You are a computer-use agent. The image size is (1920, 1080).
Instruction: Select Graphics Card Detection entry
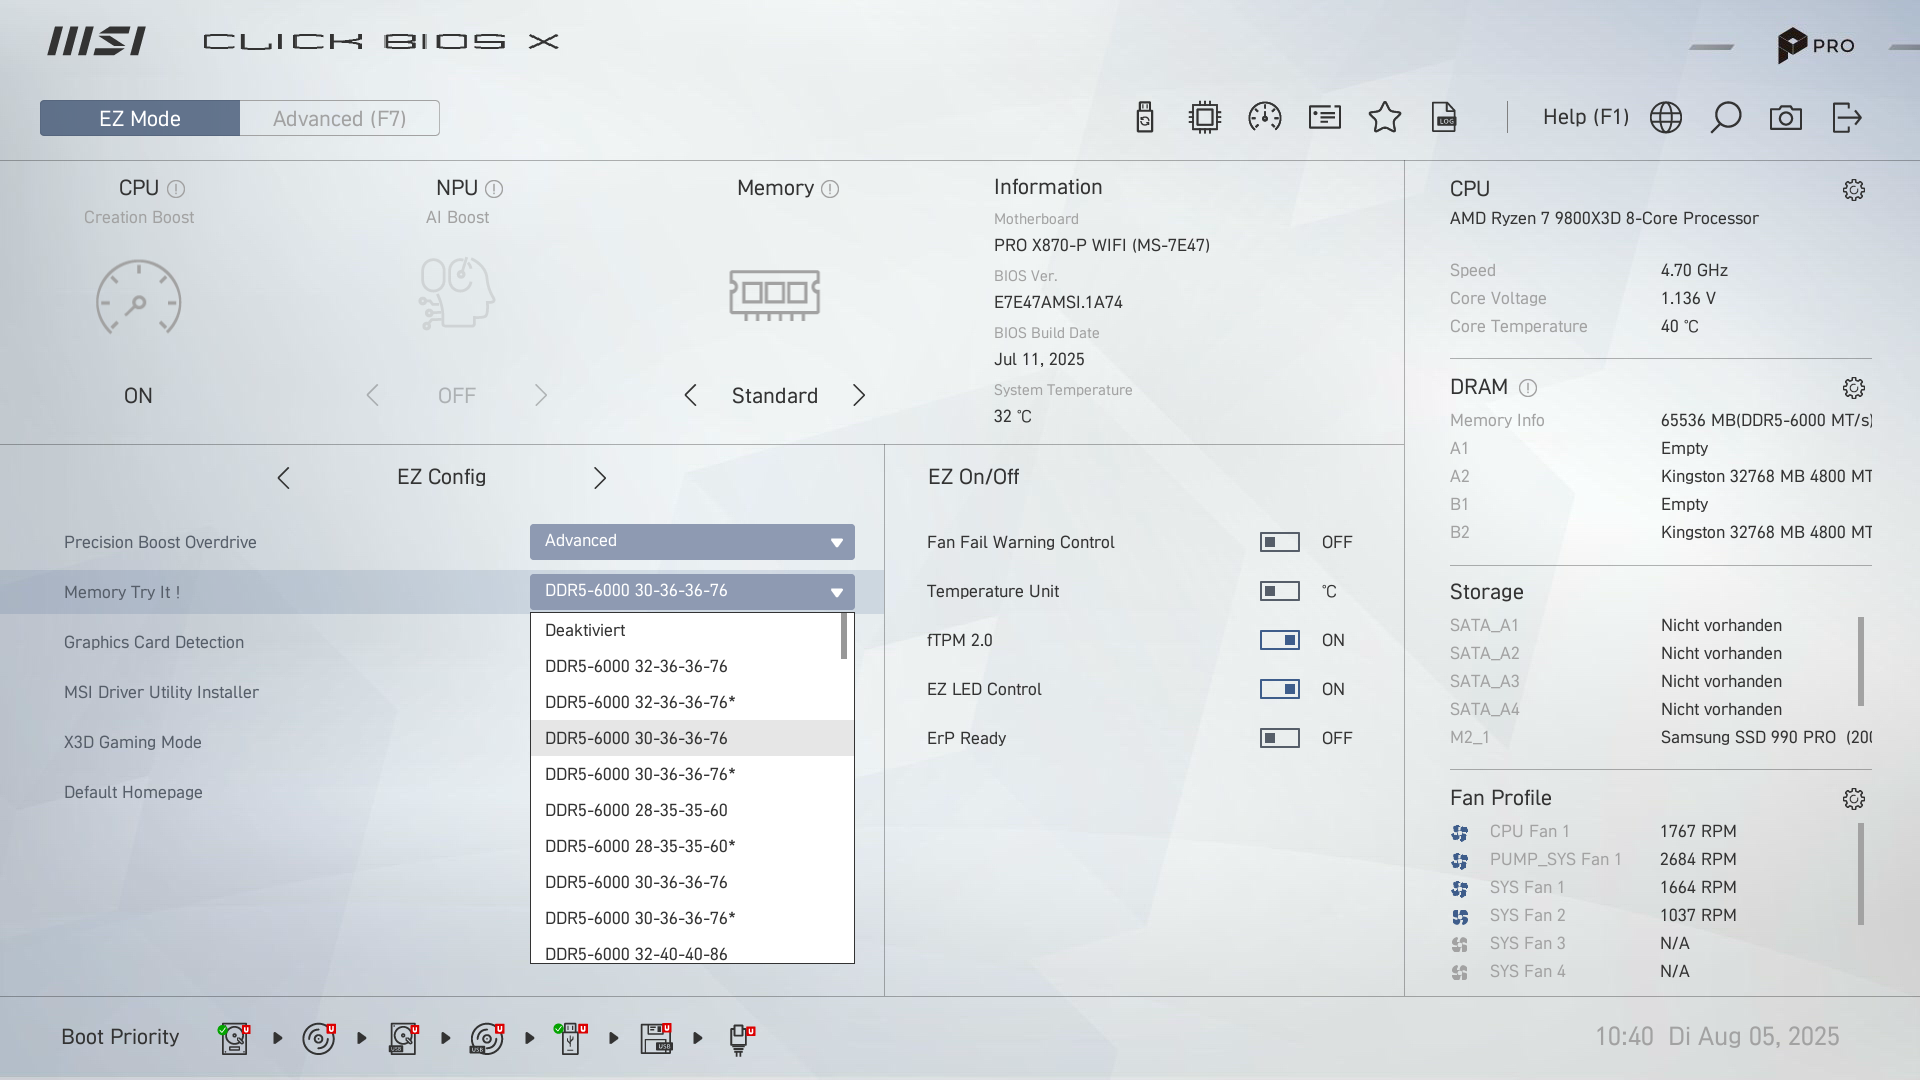click(154, 642)
